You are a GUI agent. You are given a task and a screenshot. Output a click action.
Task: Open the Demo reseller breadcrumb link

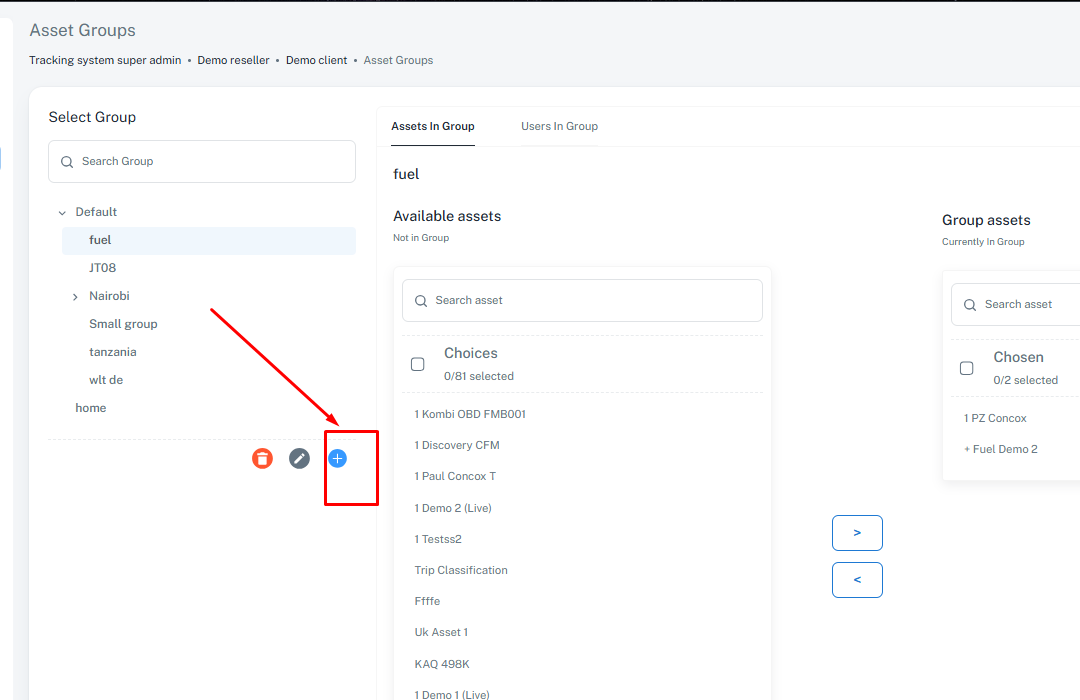[233, 60]
